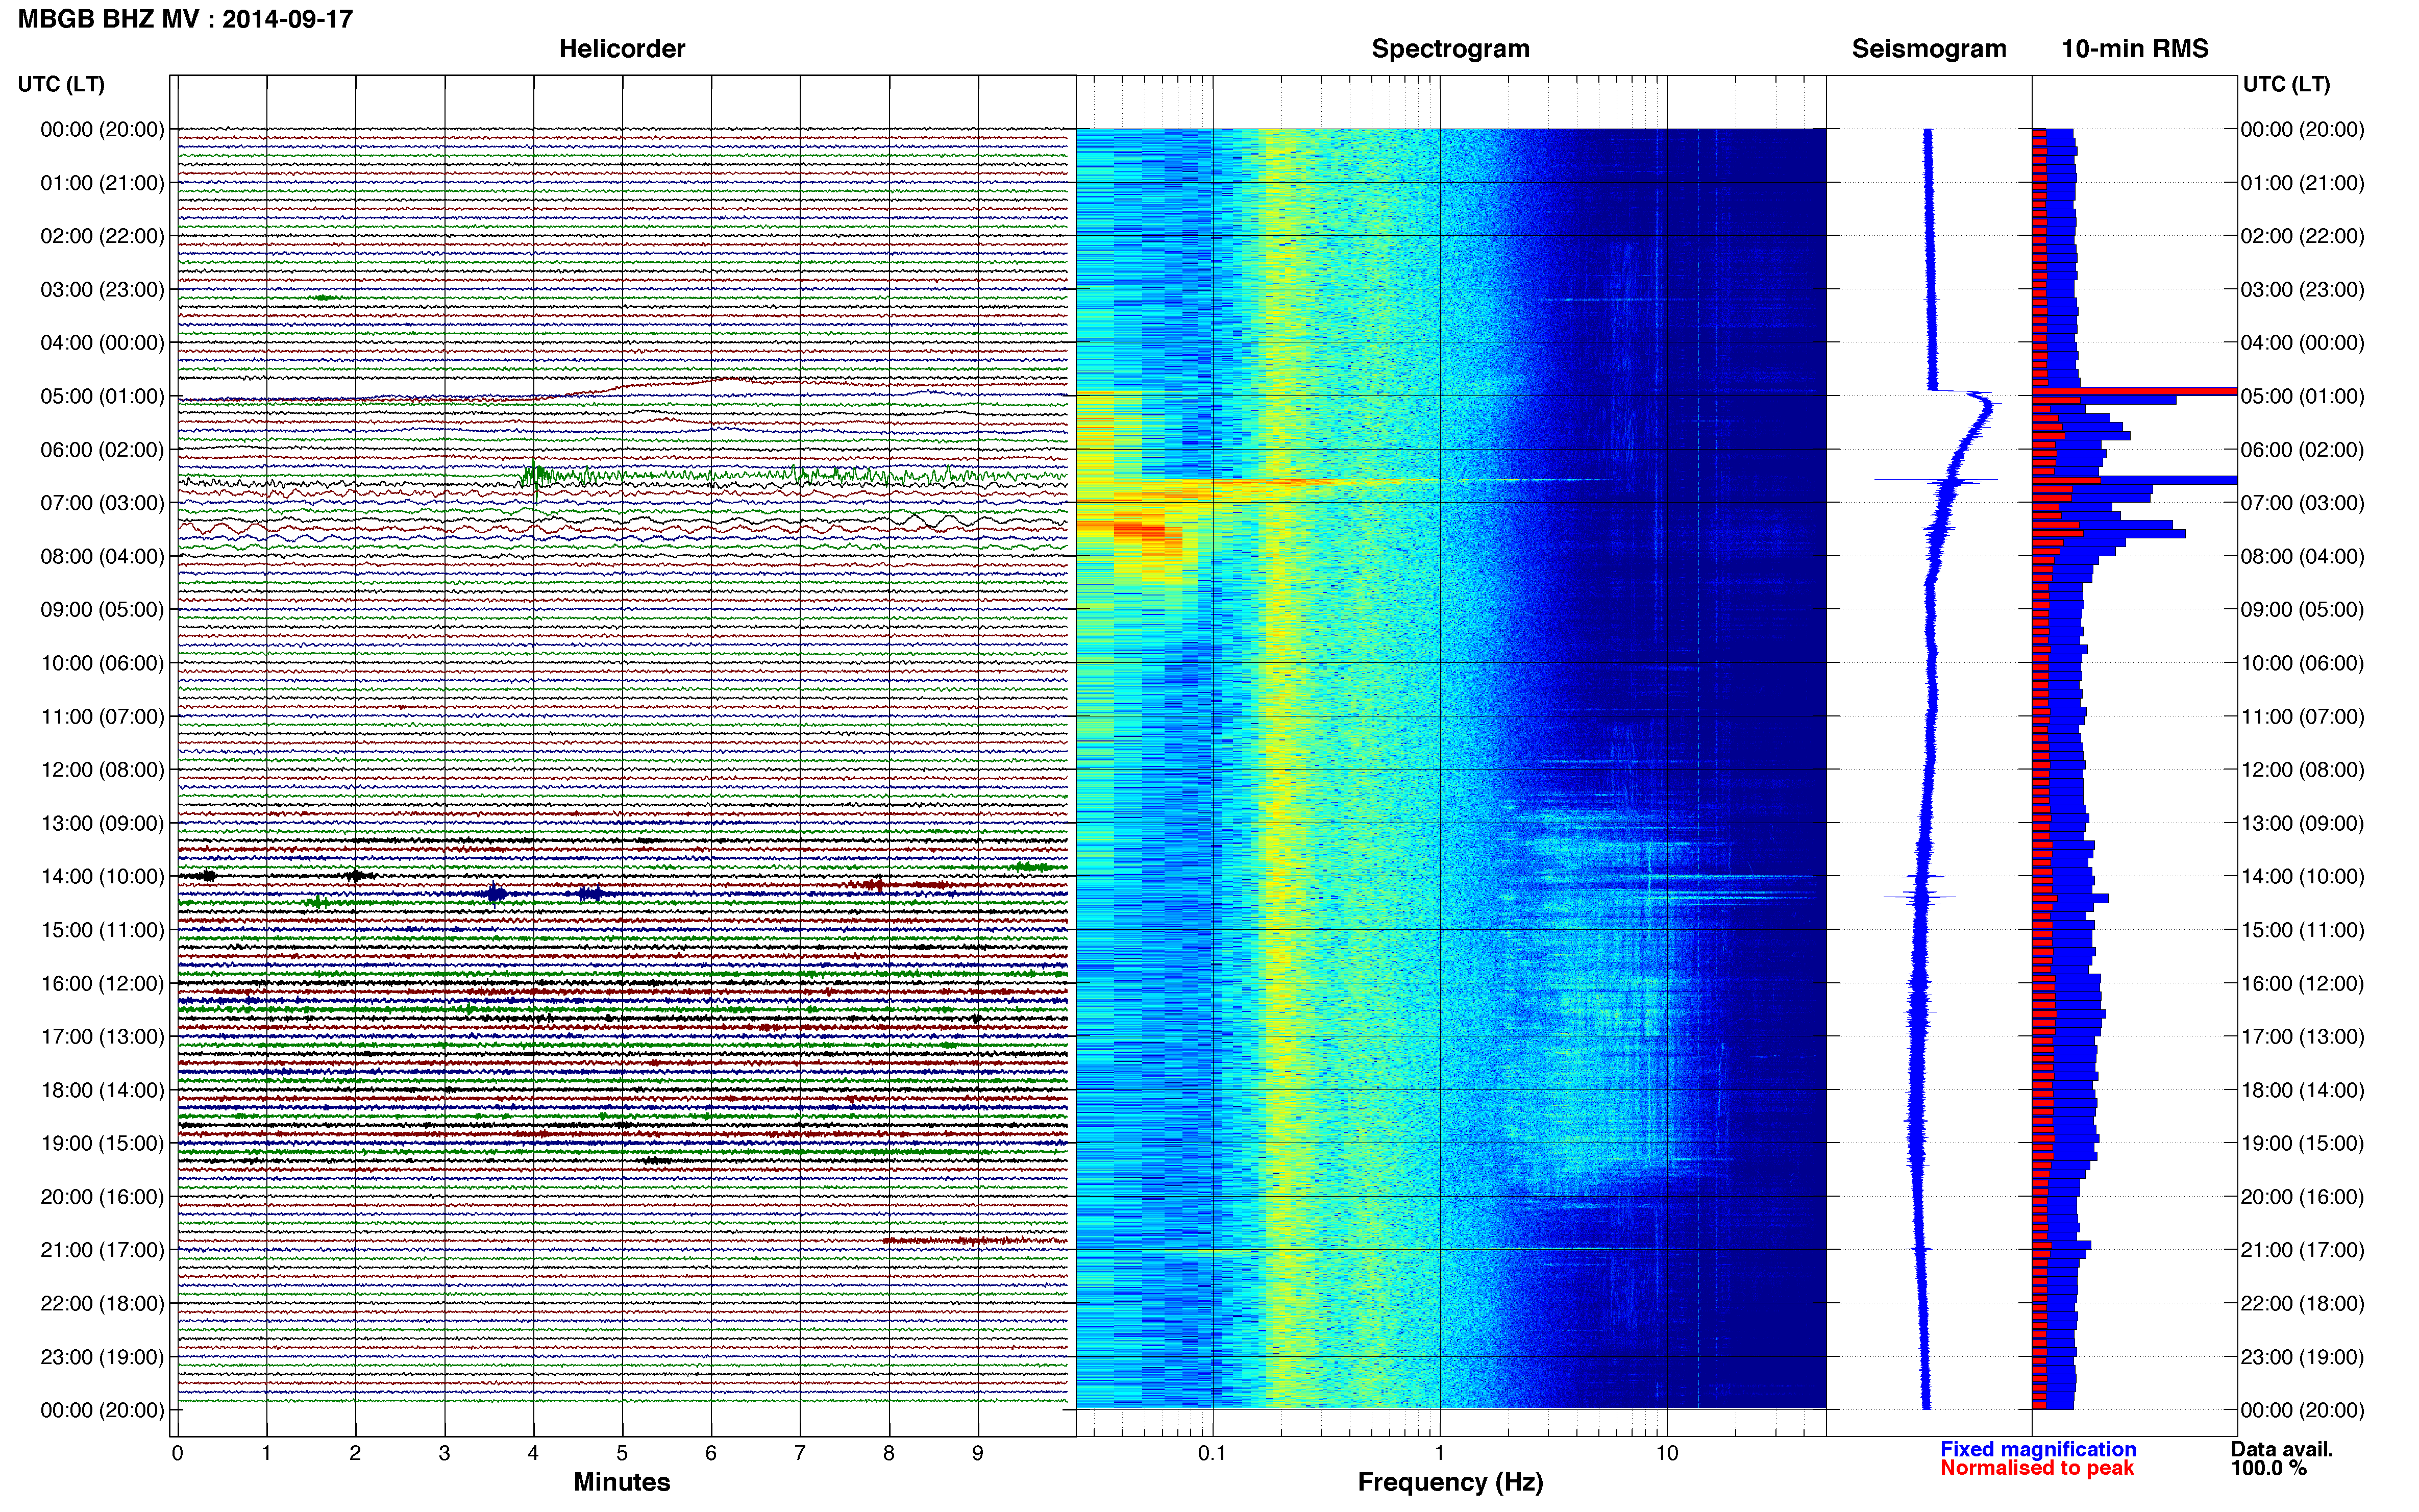Click the large green helicorder burst before 07:00
This screenshot has height=1512, width=2419.
[536, 477]
